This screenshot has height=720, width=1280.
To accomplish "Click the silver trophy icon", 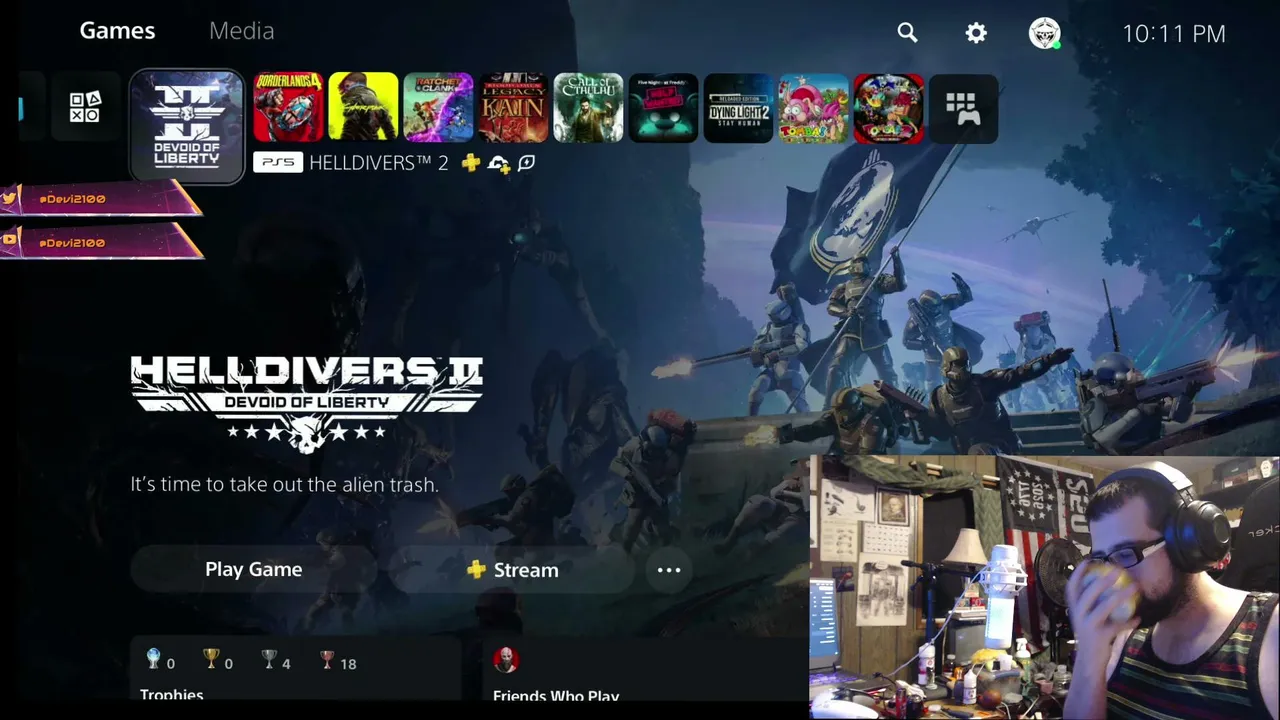I will click(x=269, y=658).
